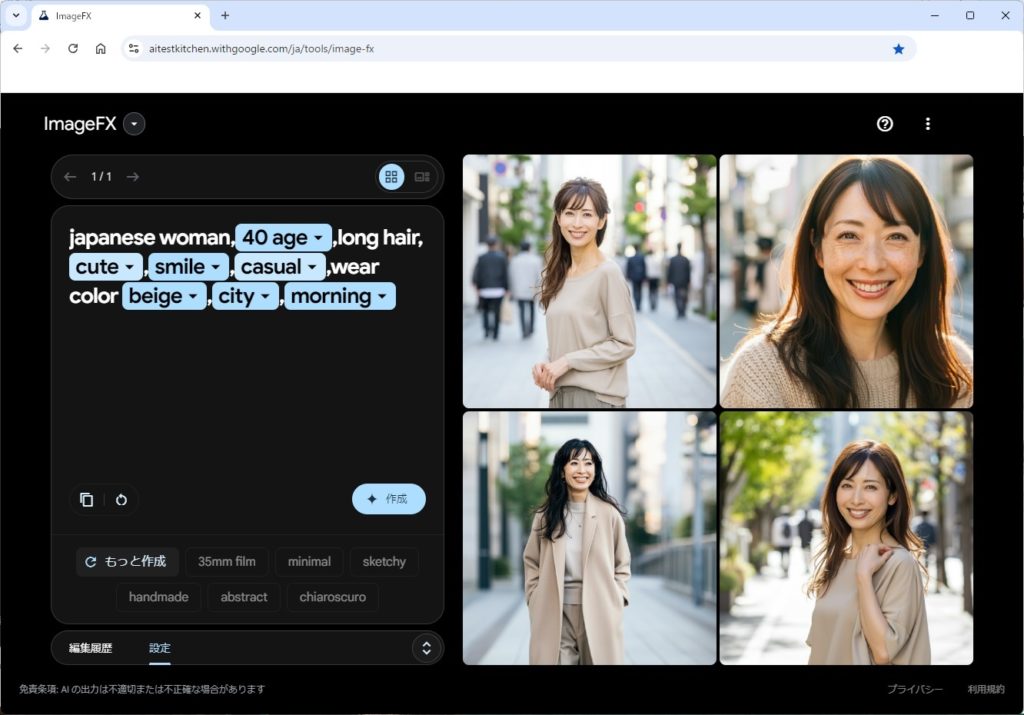
Task: Switch to single image detail view
Action: tap(422, 177)
